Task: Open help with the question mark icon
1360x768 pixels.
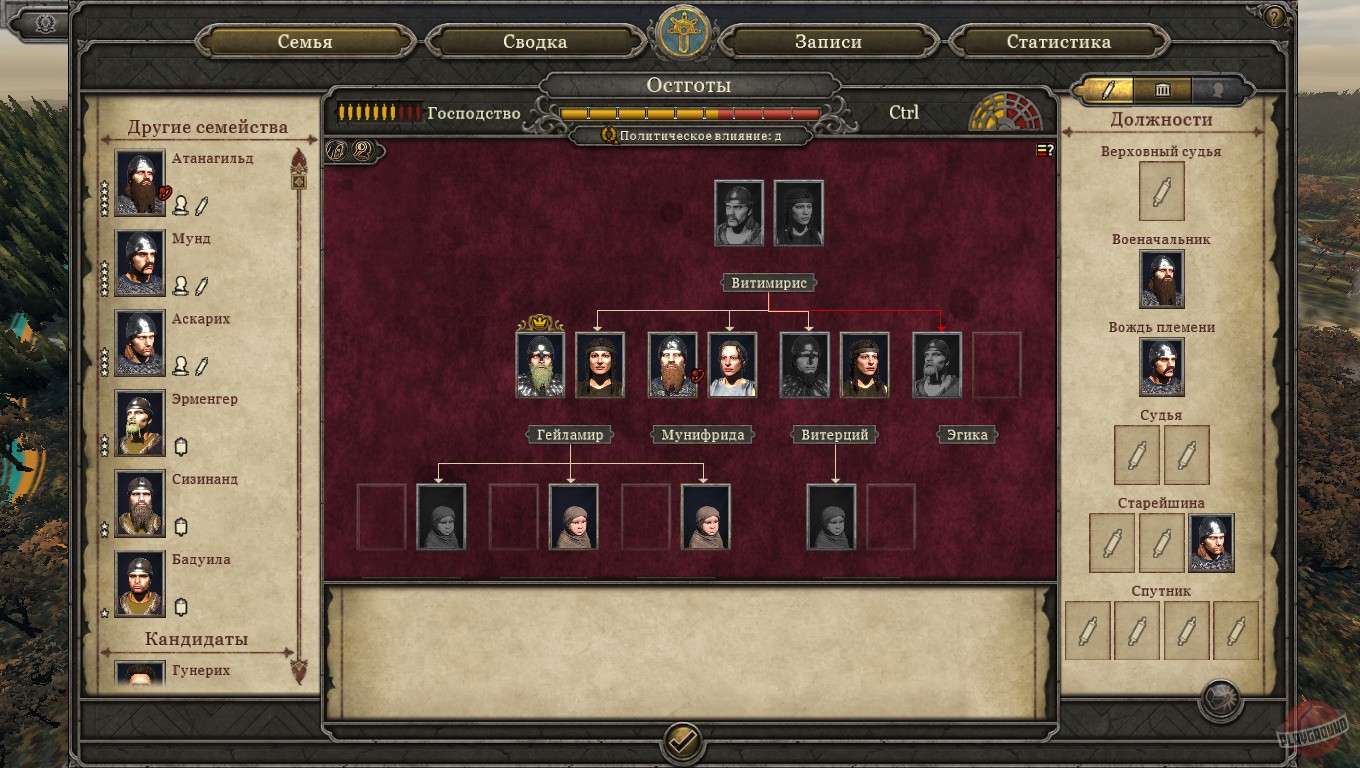Action: click(x=1274, y=17)
